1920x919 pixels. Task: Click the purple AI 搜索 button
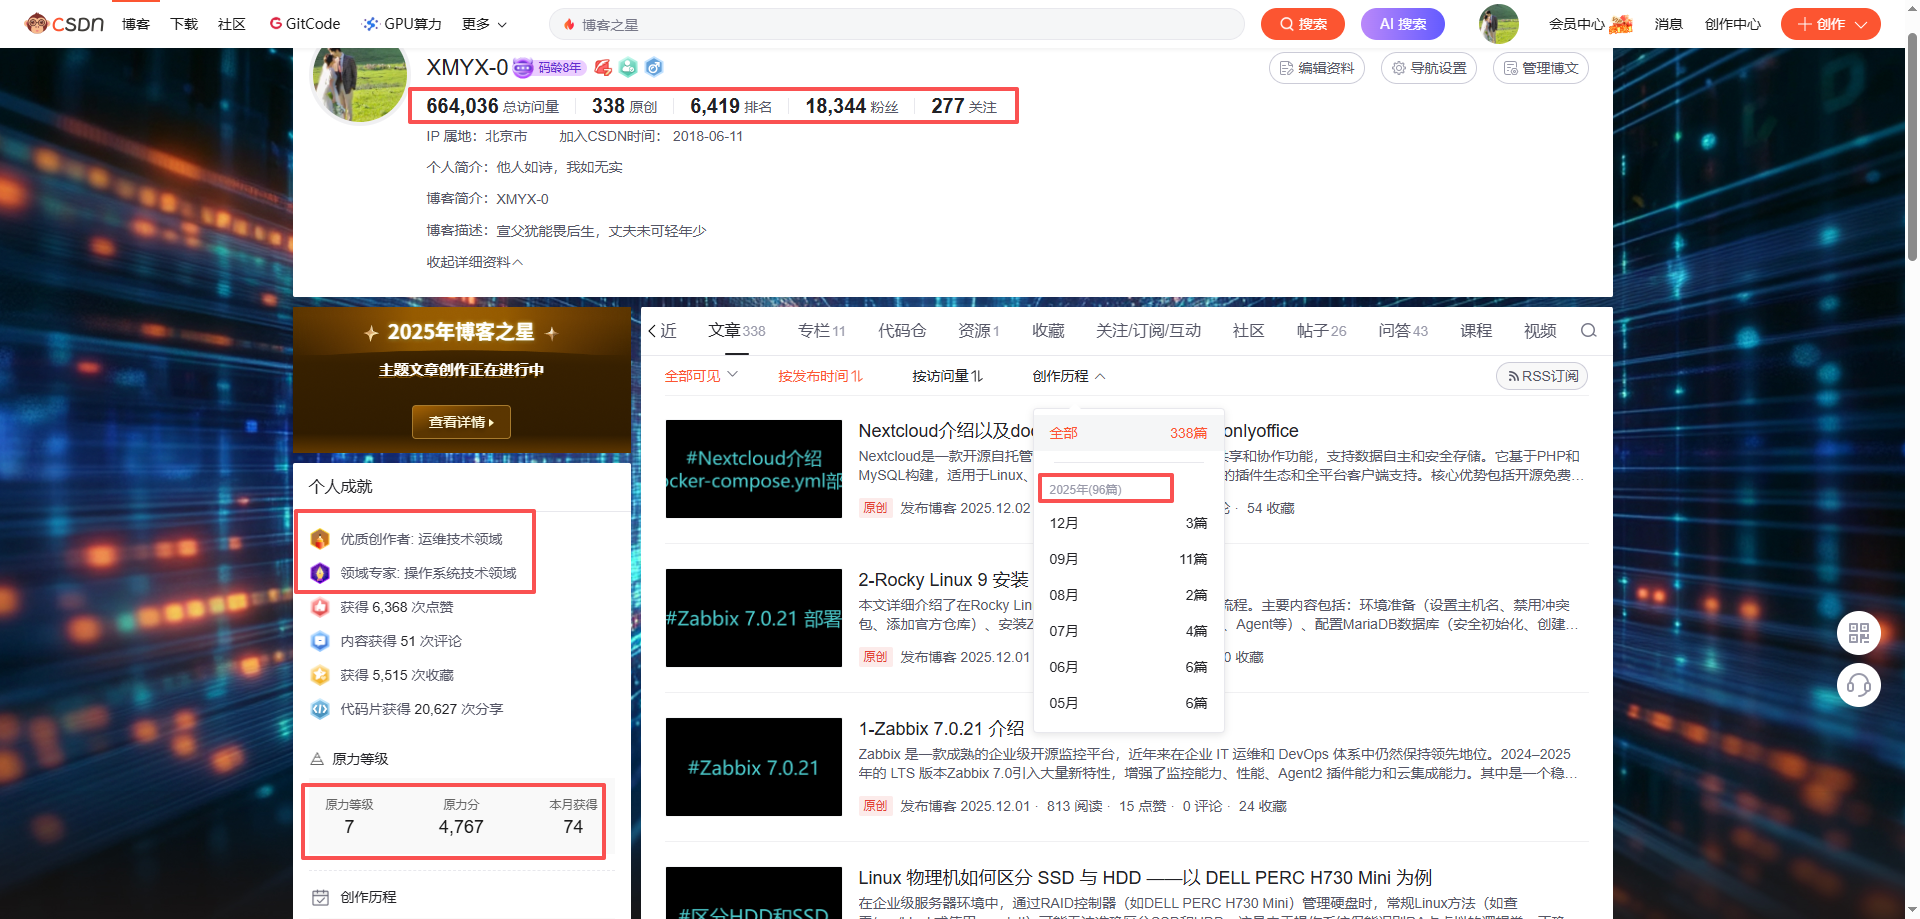click(x=1403, y=24)
